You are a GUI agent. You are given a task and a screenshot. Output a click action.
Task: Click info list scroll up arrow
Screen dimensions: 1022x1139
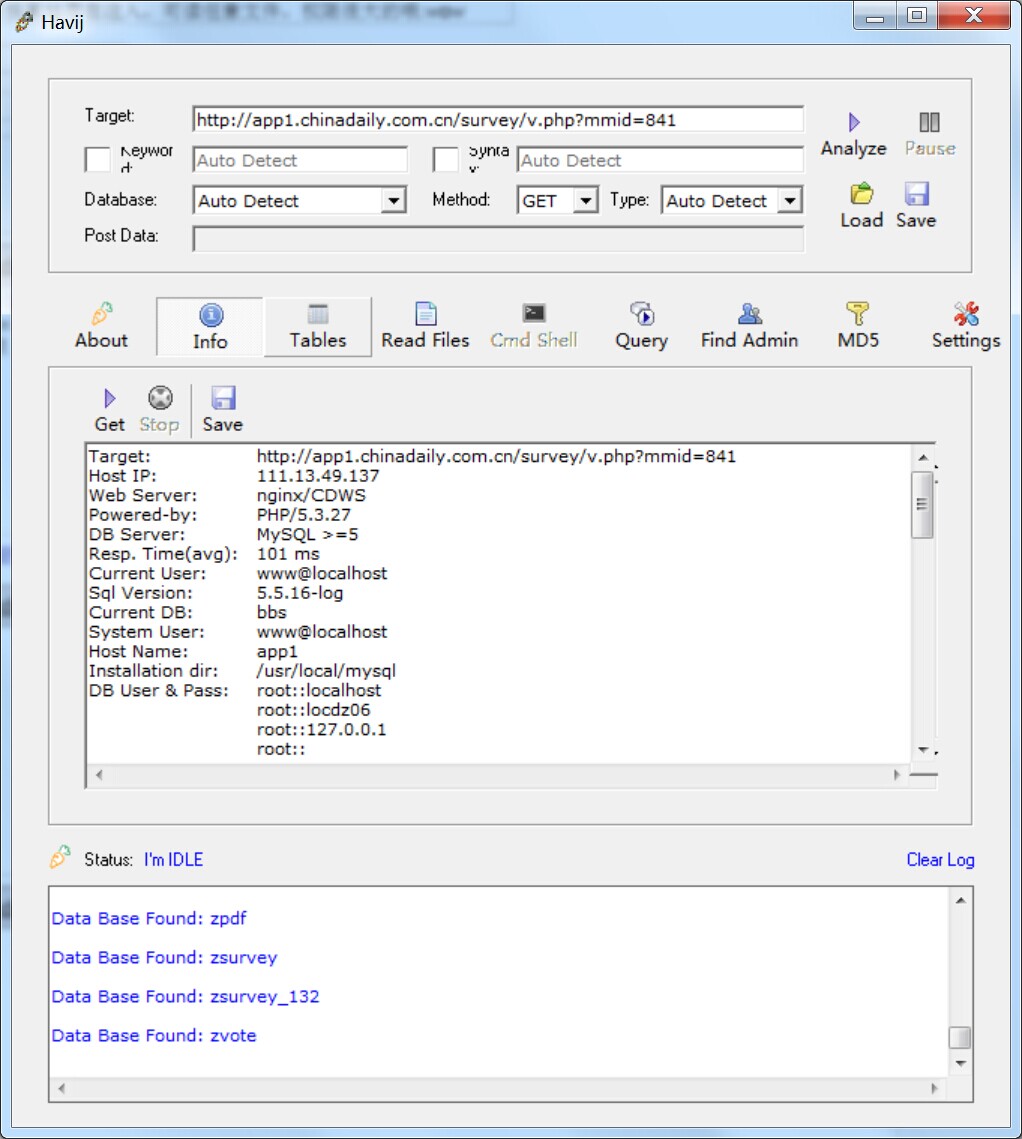922,457
